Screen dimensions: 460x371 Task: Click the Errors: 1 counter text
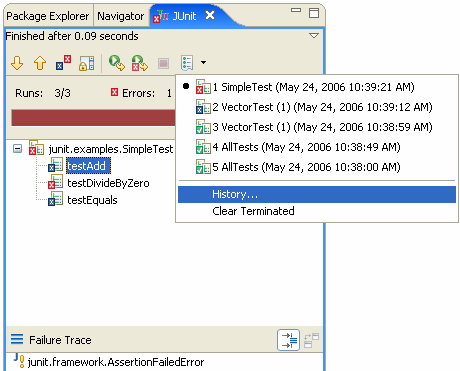pyautogui.click(x=147, y=93)
